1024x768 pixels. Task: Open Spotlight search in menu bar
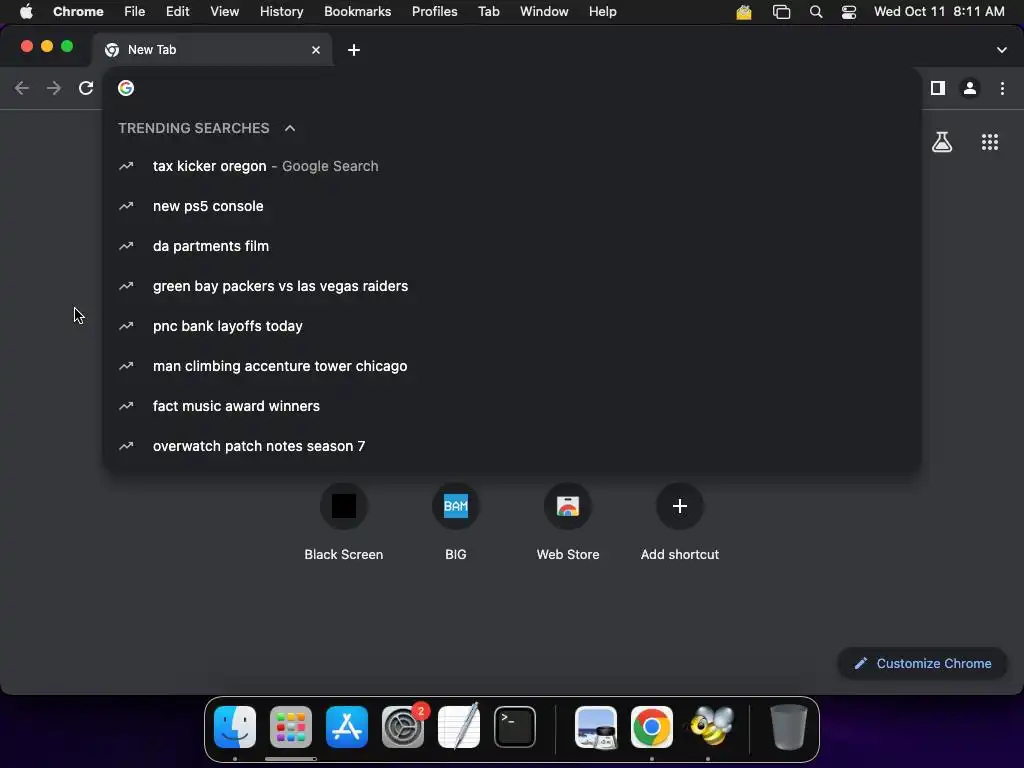point(816,12)
